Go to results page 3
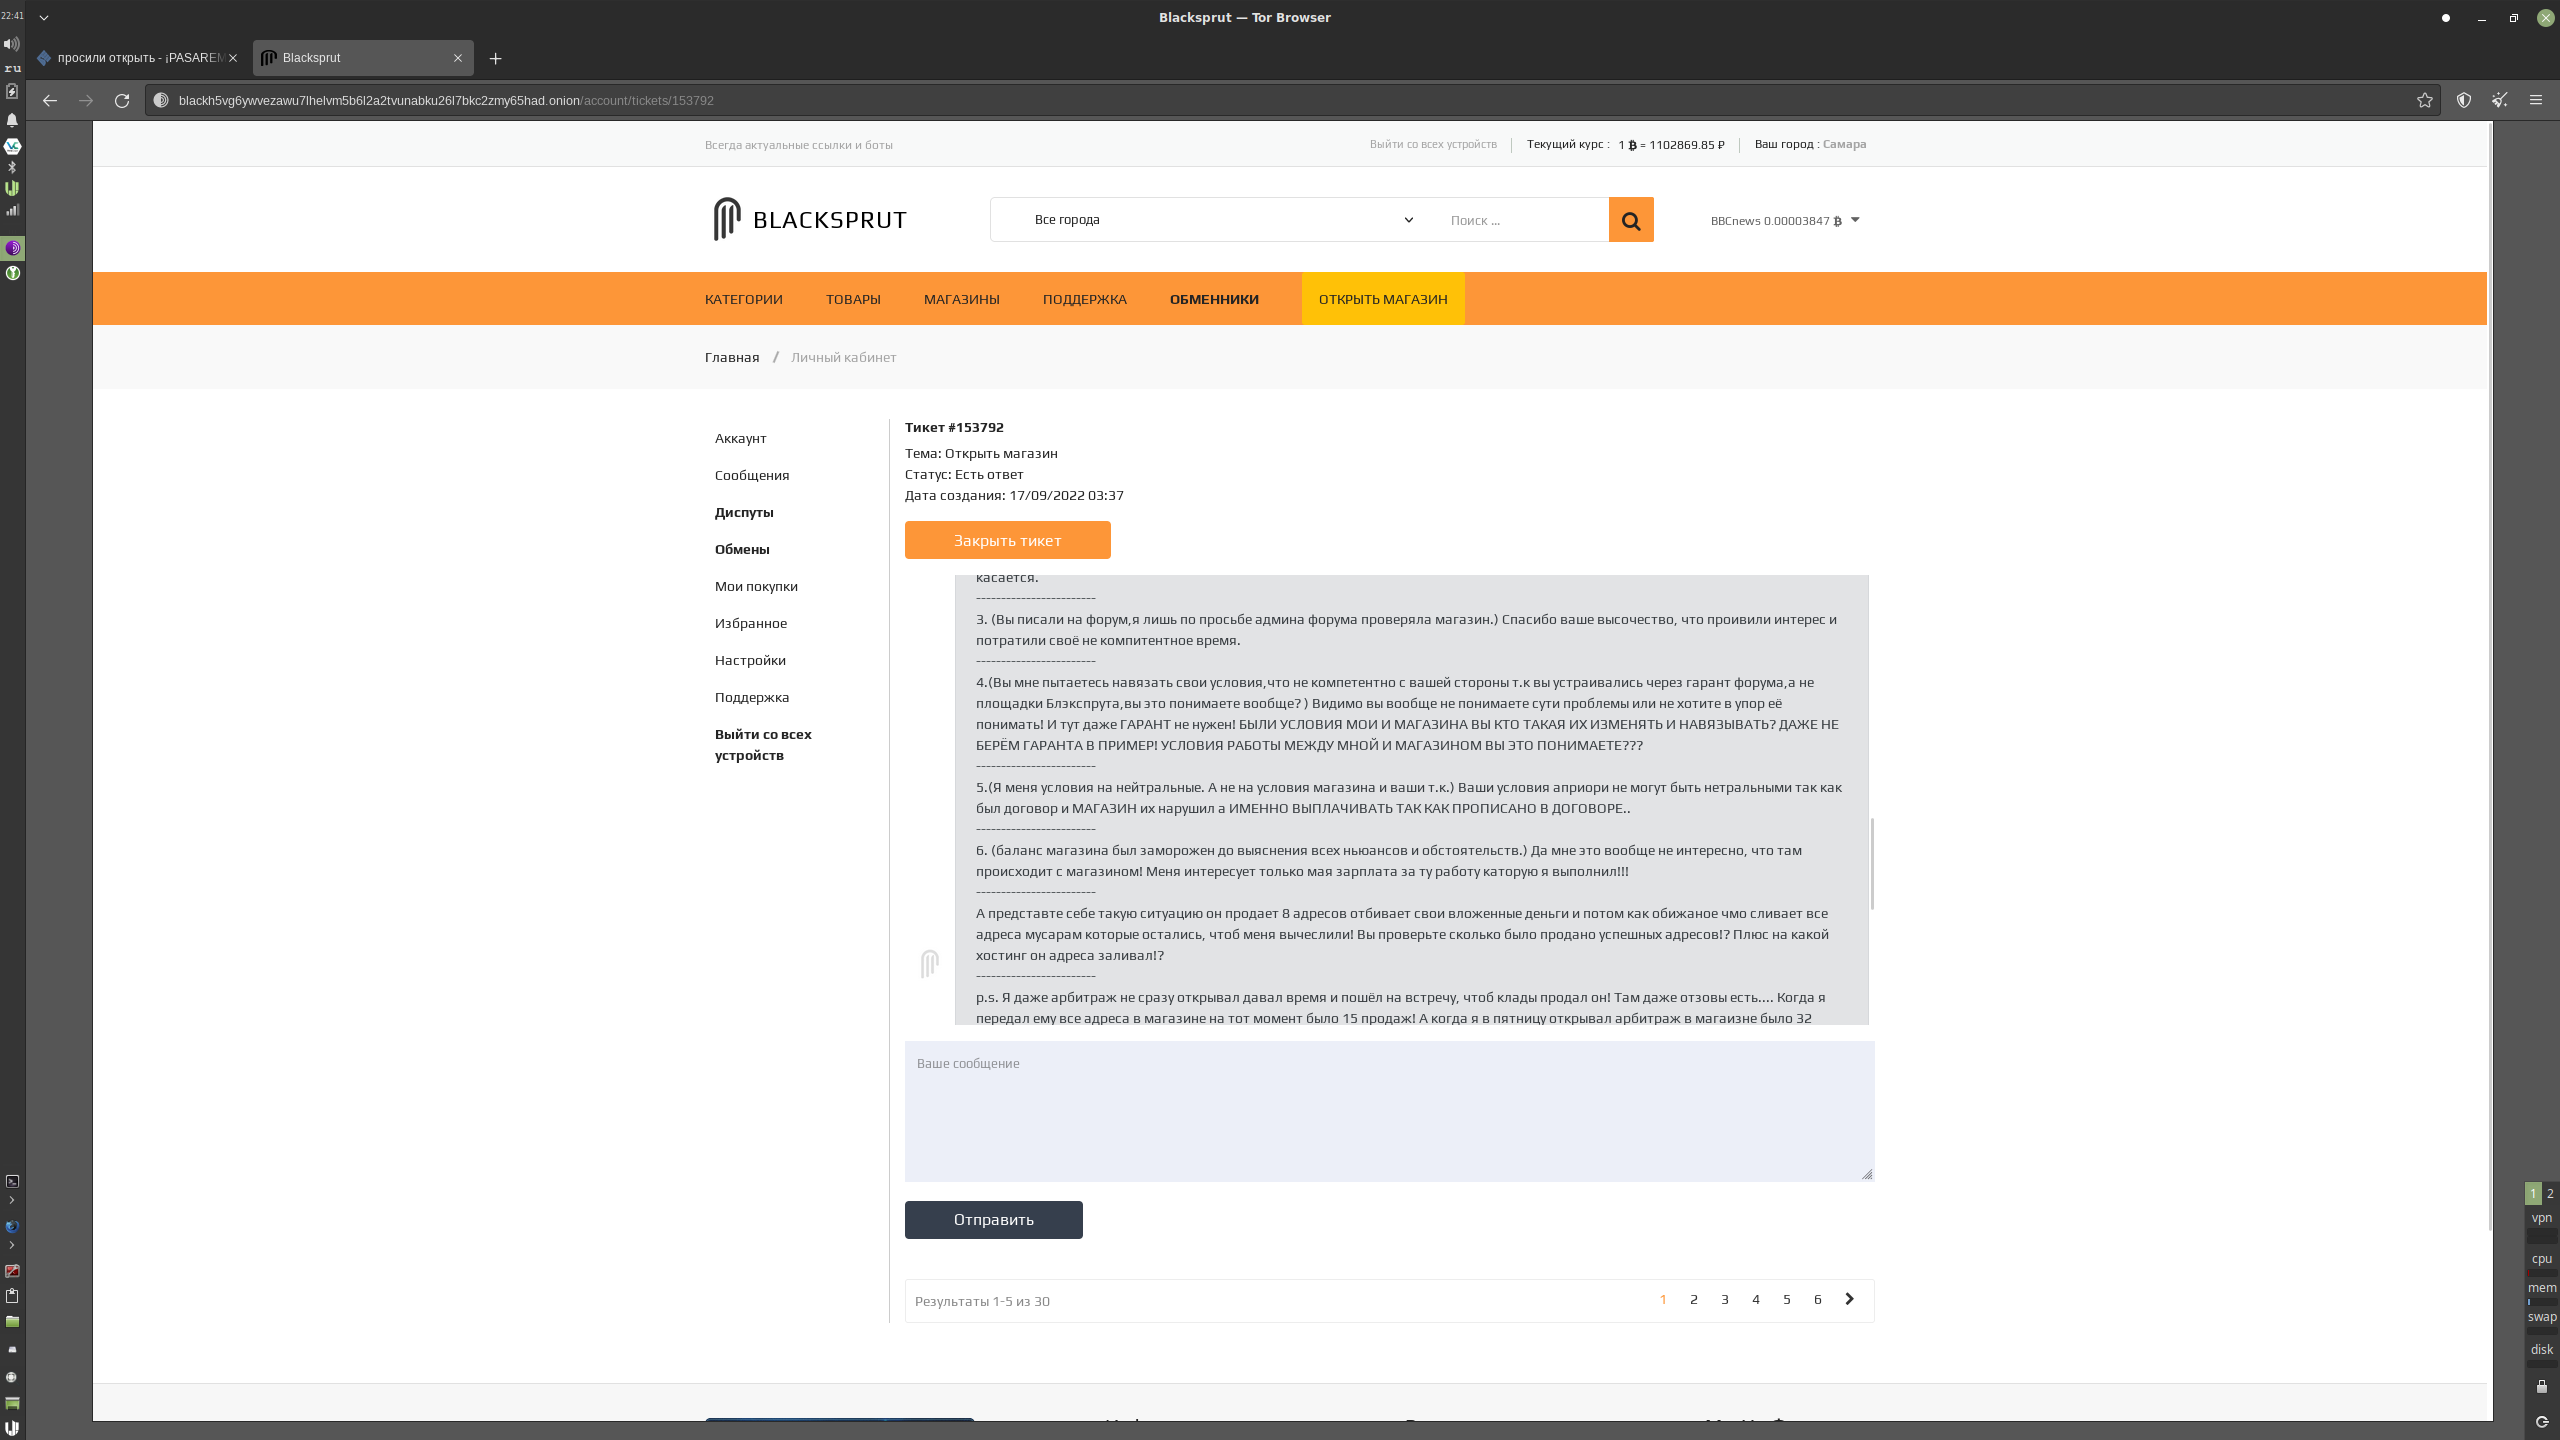2560x1440 pixels. point(1724,1299)
